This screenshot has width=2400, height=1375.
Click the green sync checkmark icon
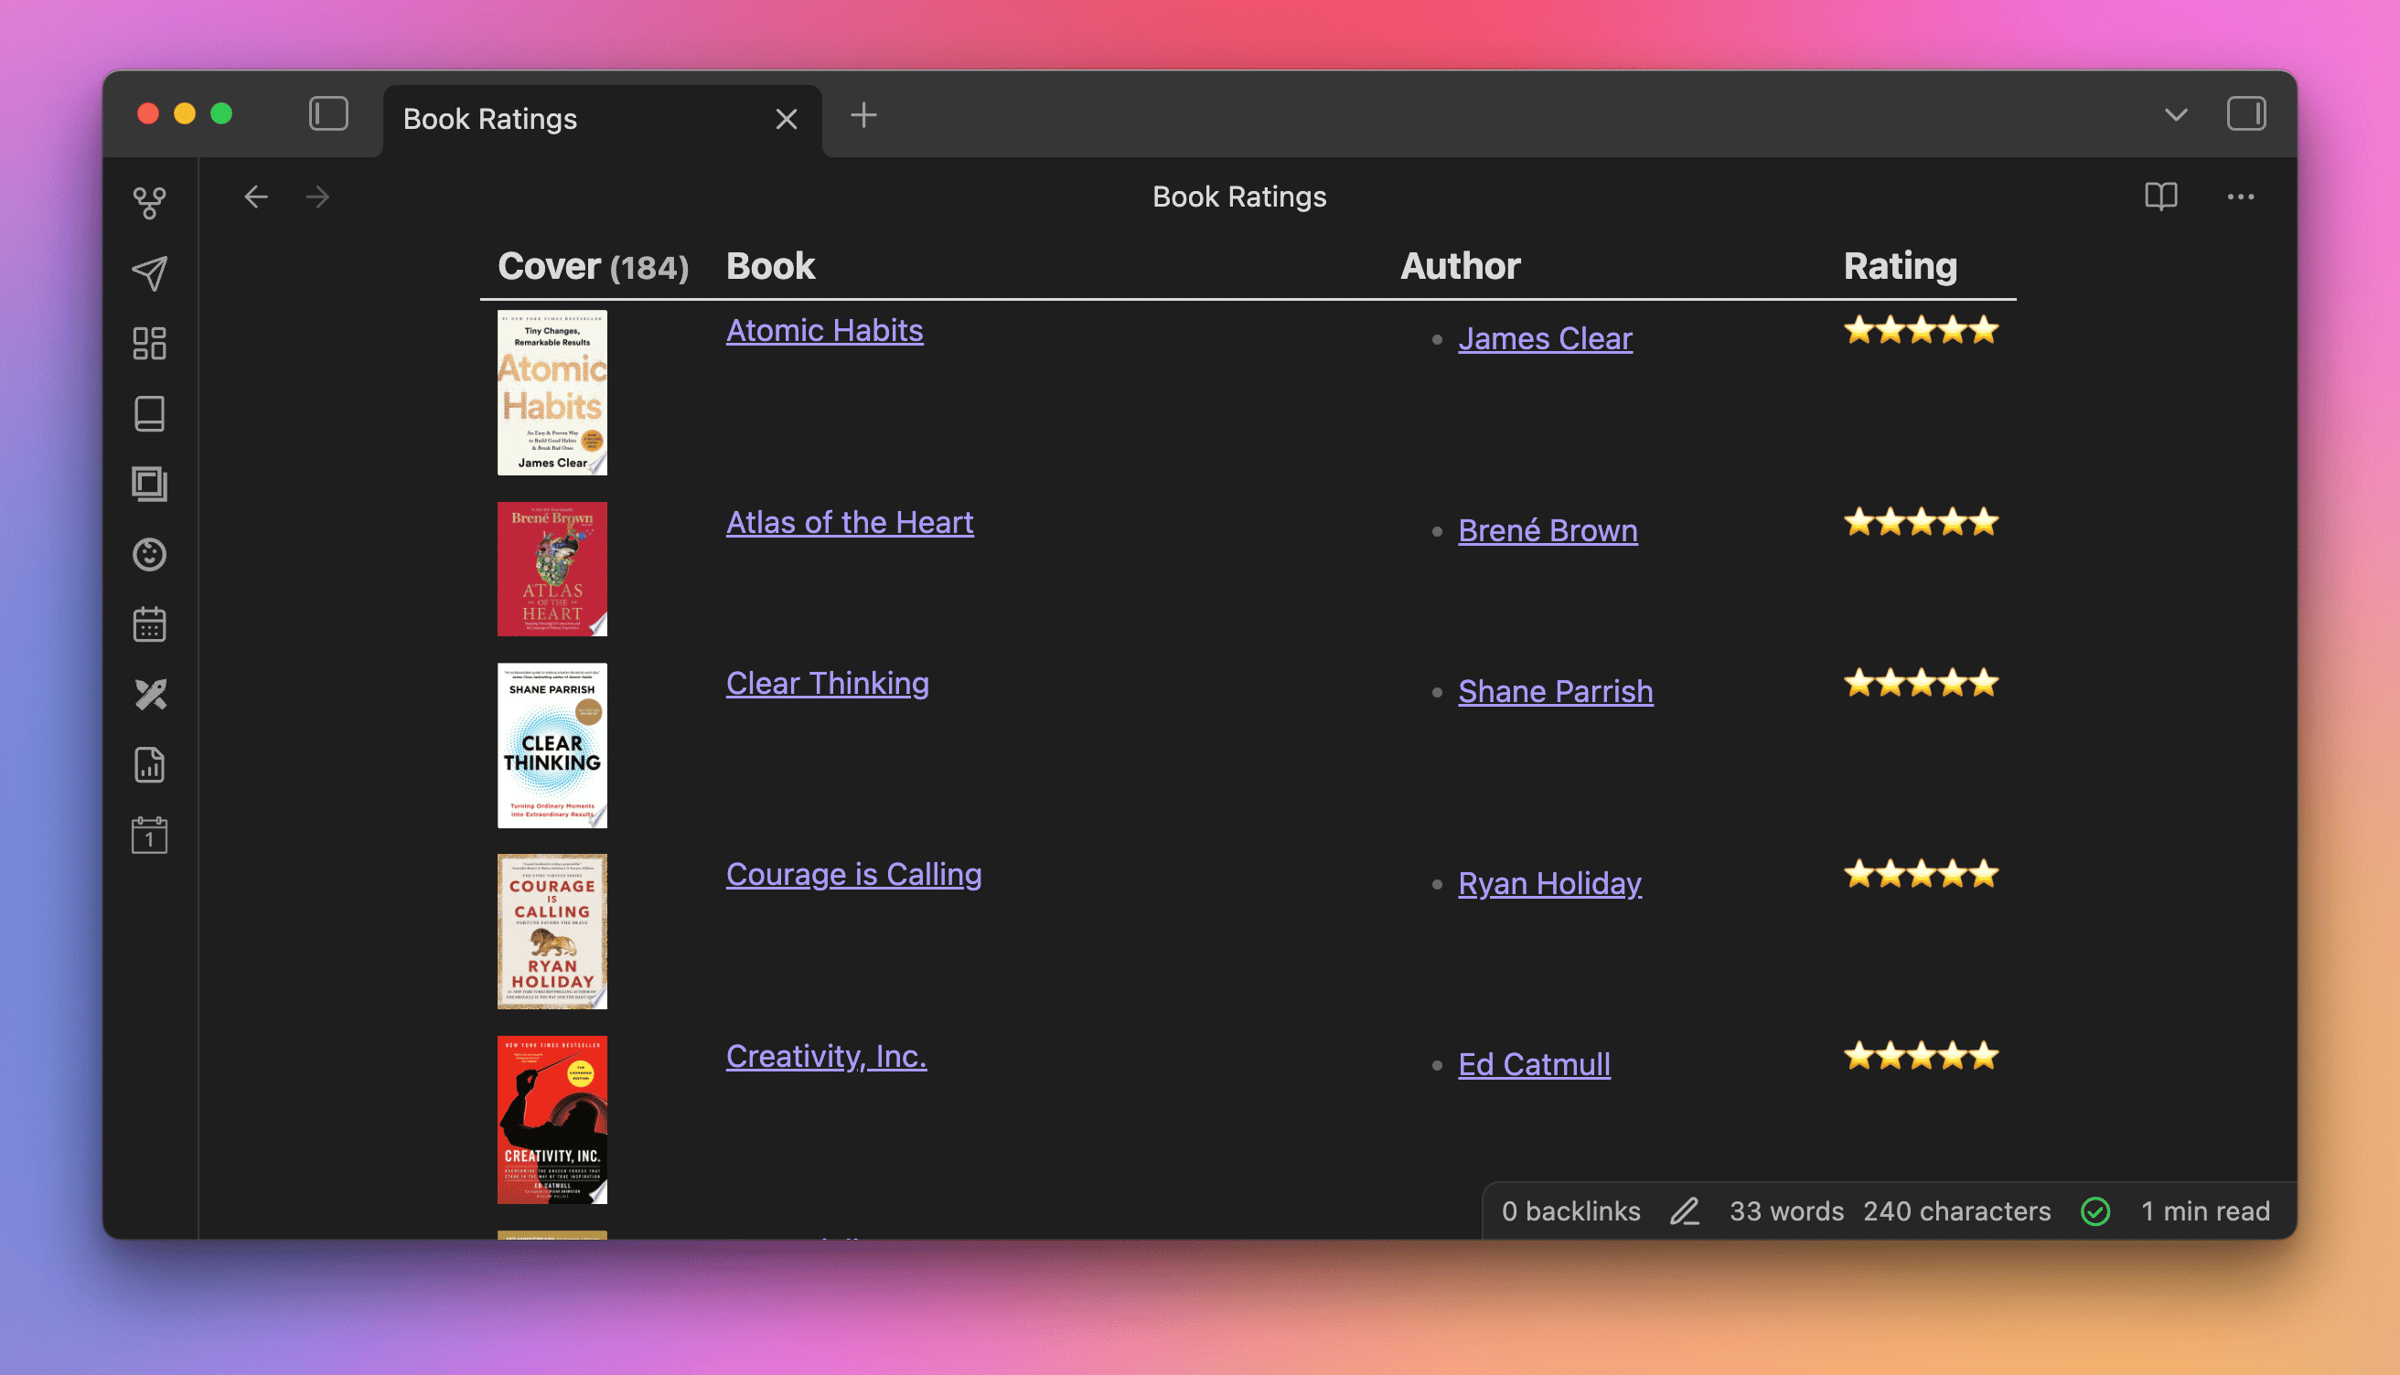pos(2096,1211)
